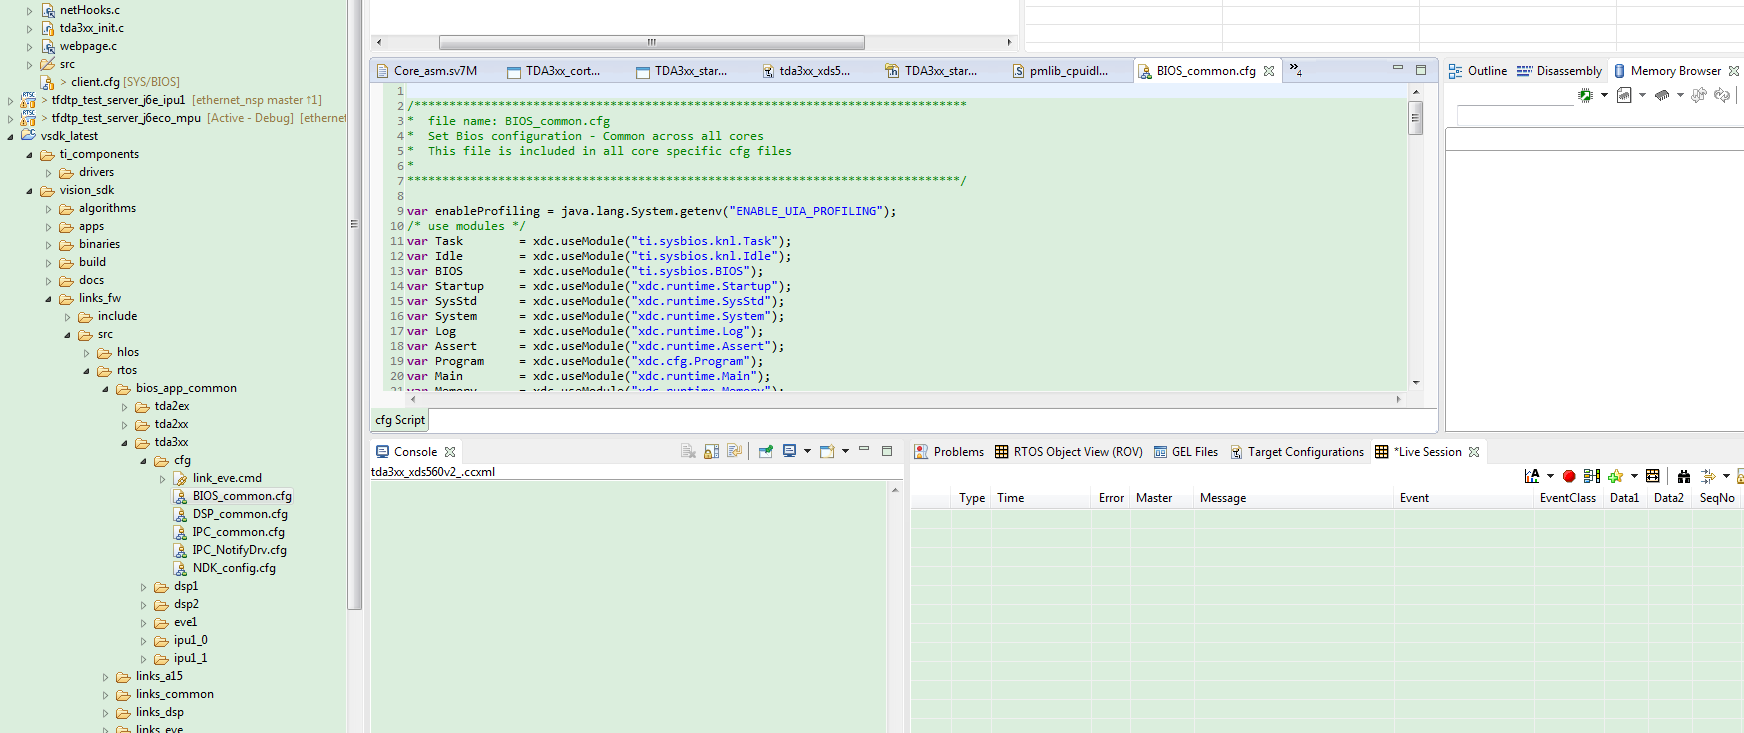Open the tda3xx_xds5... editor tab

[x=805, y=71]
